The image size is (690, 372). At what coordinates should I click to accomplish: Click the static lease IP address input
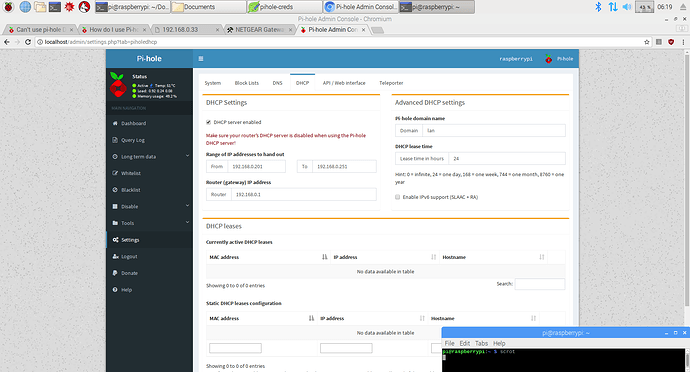click(x=346, y=348)
